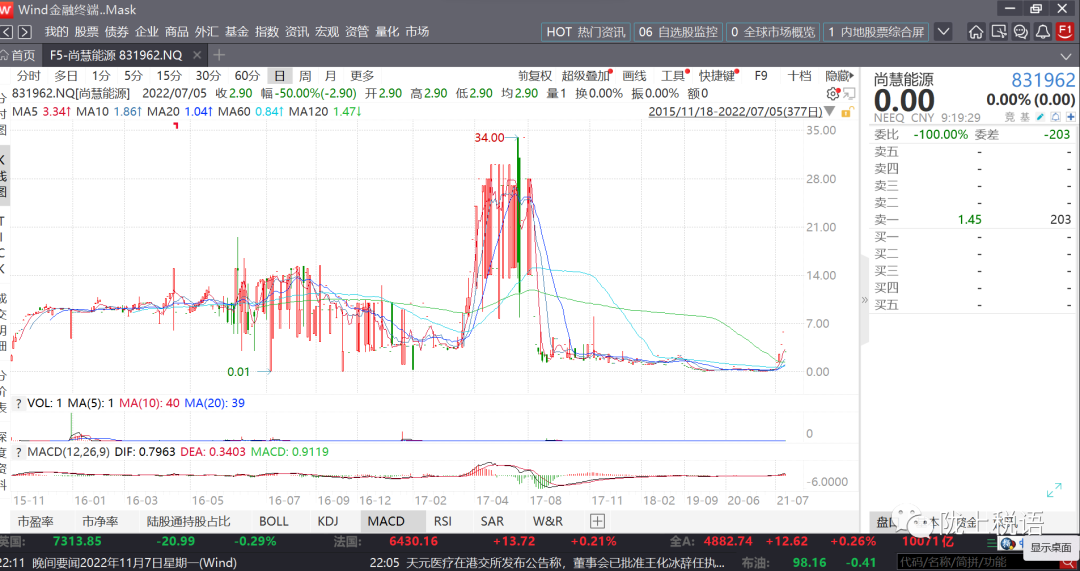Open the 股票 menu
This screenshot has height=571, width=1080.
click(x=87, y=32)
